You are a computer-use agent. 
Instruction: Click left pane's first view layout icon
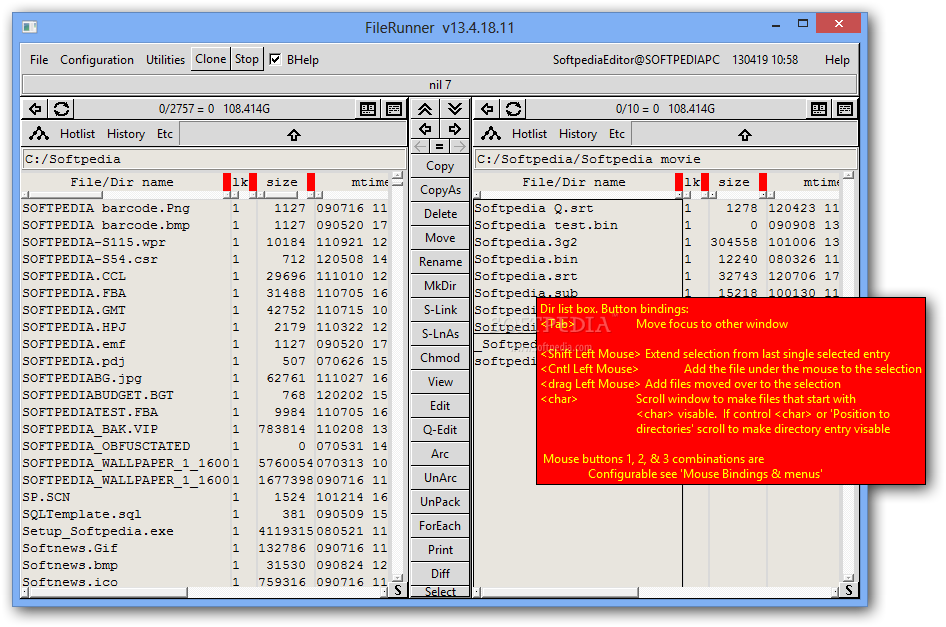[368, 109]
